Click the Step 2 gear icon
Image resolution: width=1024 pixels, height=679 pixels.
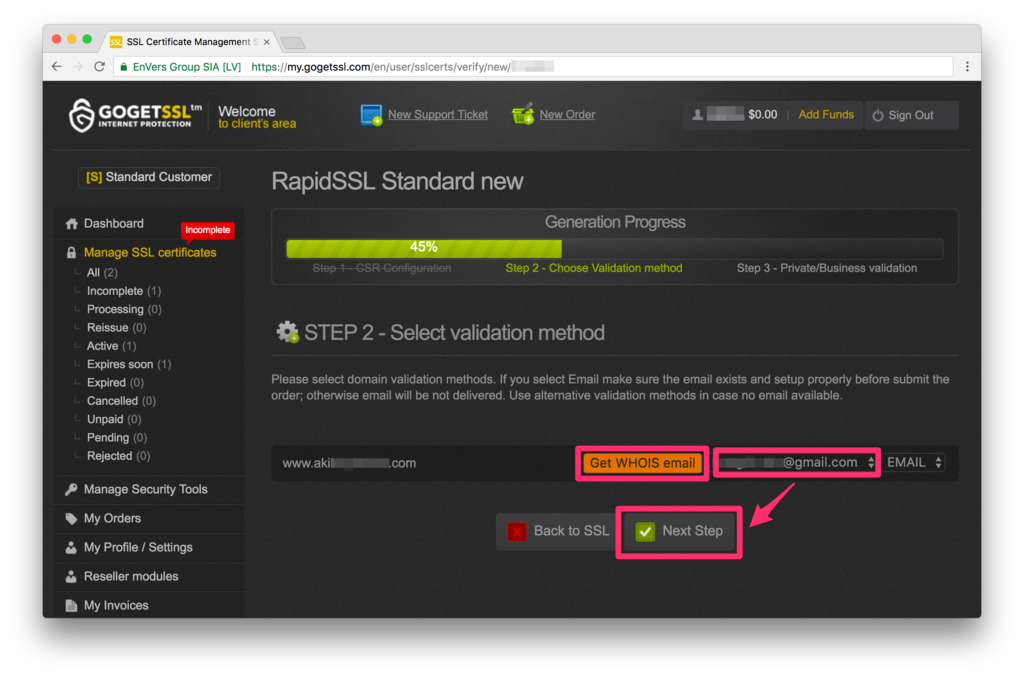(x=287, y=332)
